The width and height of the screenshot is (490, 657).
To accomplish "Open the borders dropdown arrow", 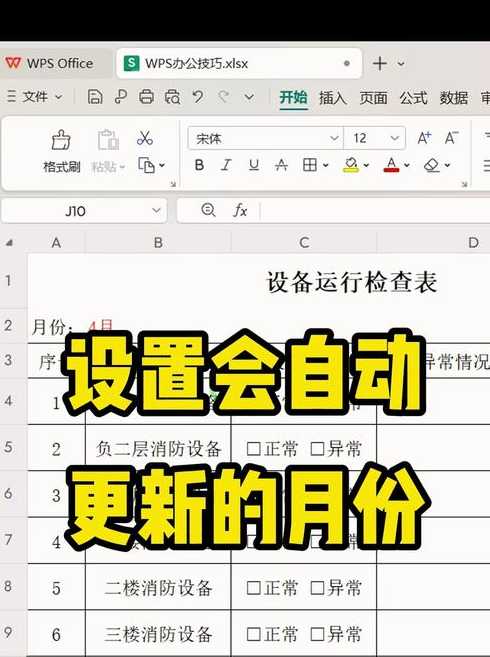I will pyautogui.click(x=326, y=165).
